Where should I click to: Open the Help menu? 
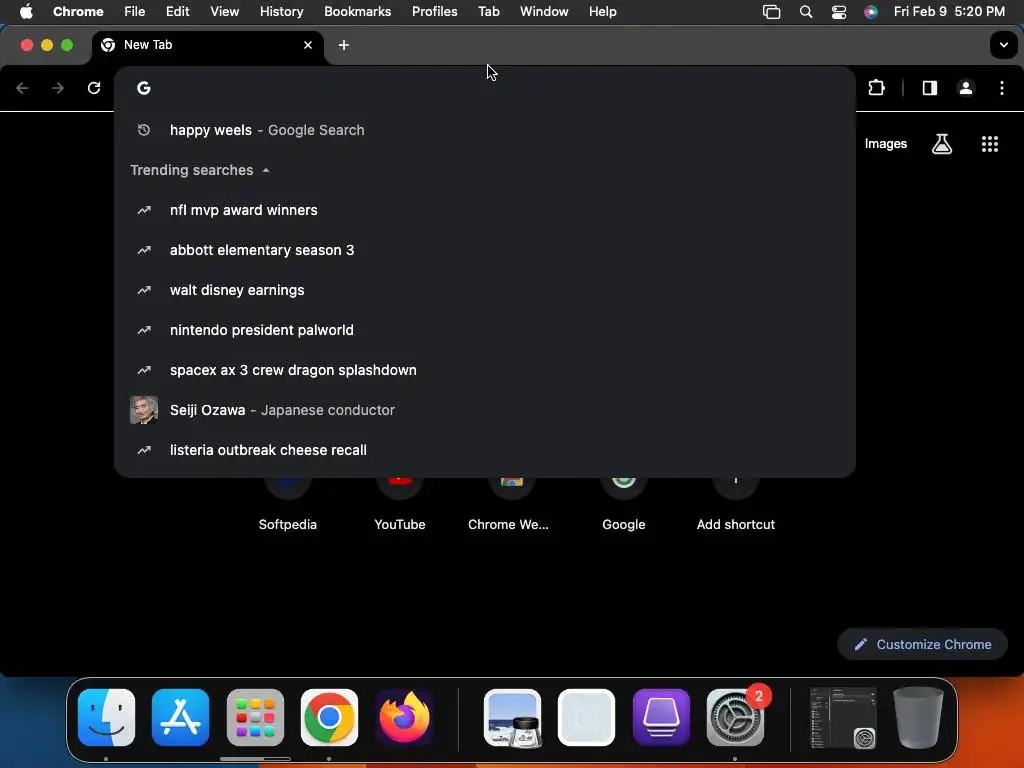point(602,12)
